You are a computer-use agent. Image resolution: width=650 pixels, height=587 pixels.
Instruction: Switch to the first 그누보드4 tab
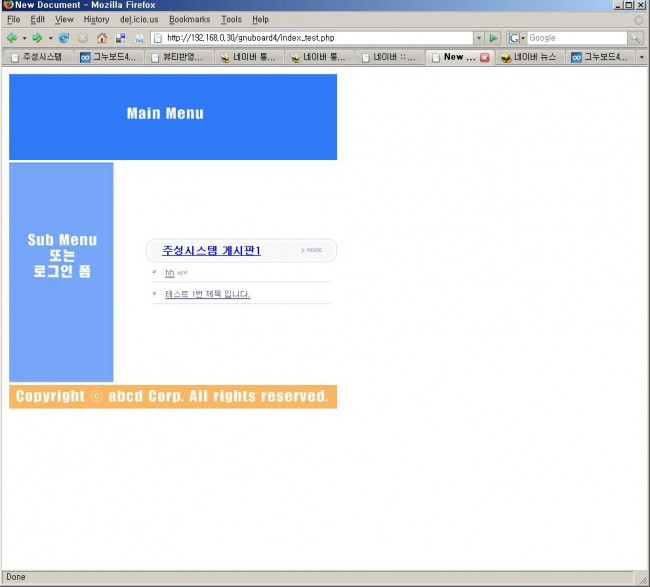[x=109, y=57]
